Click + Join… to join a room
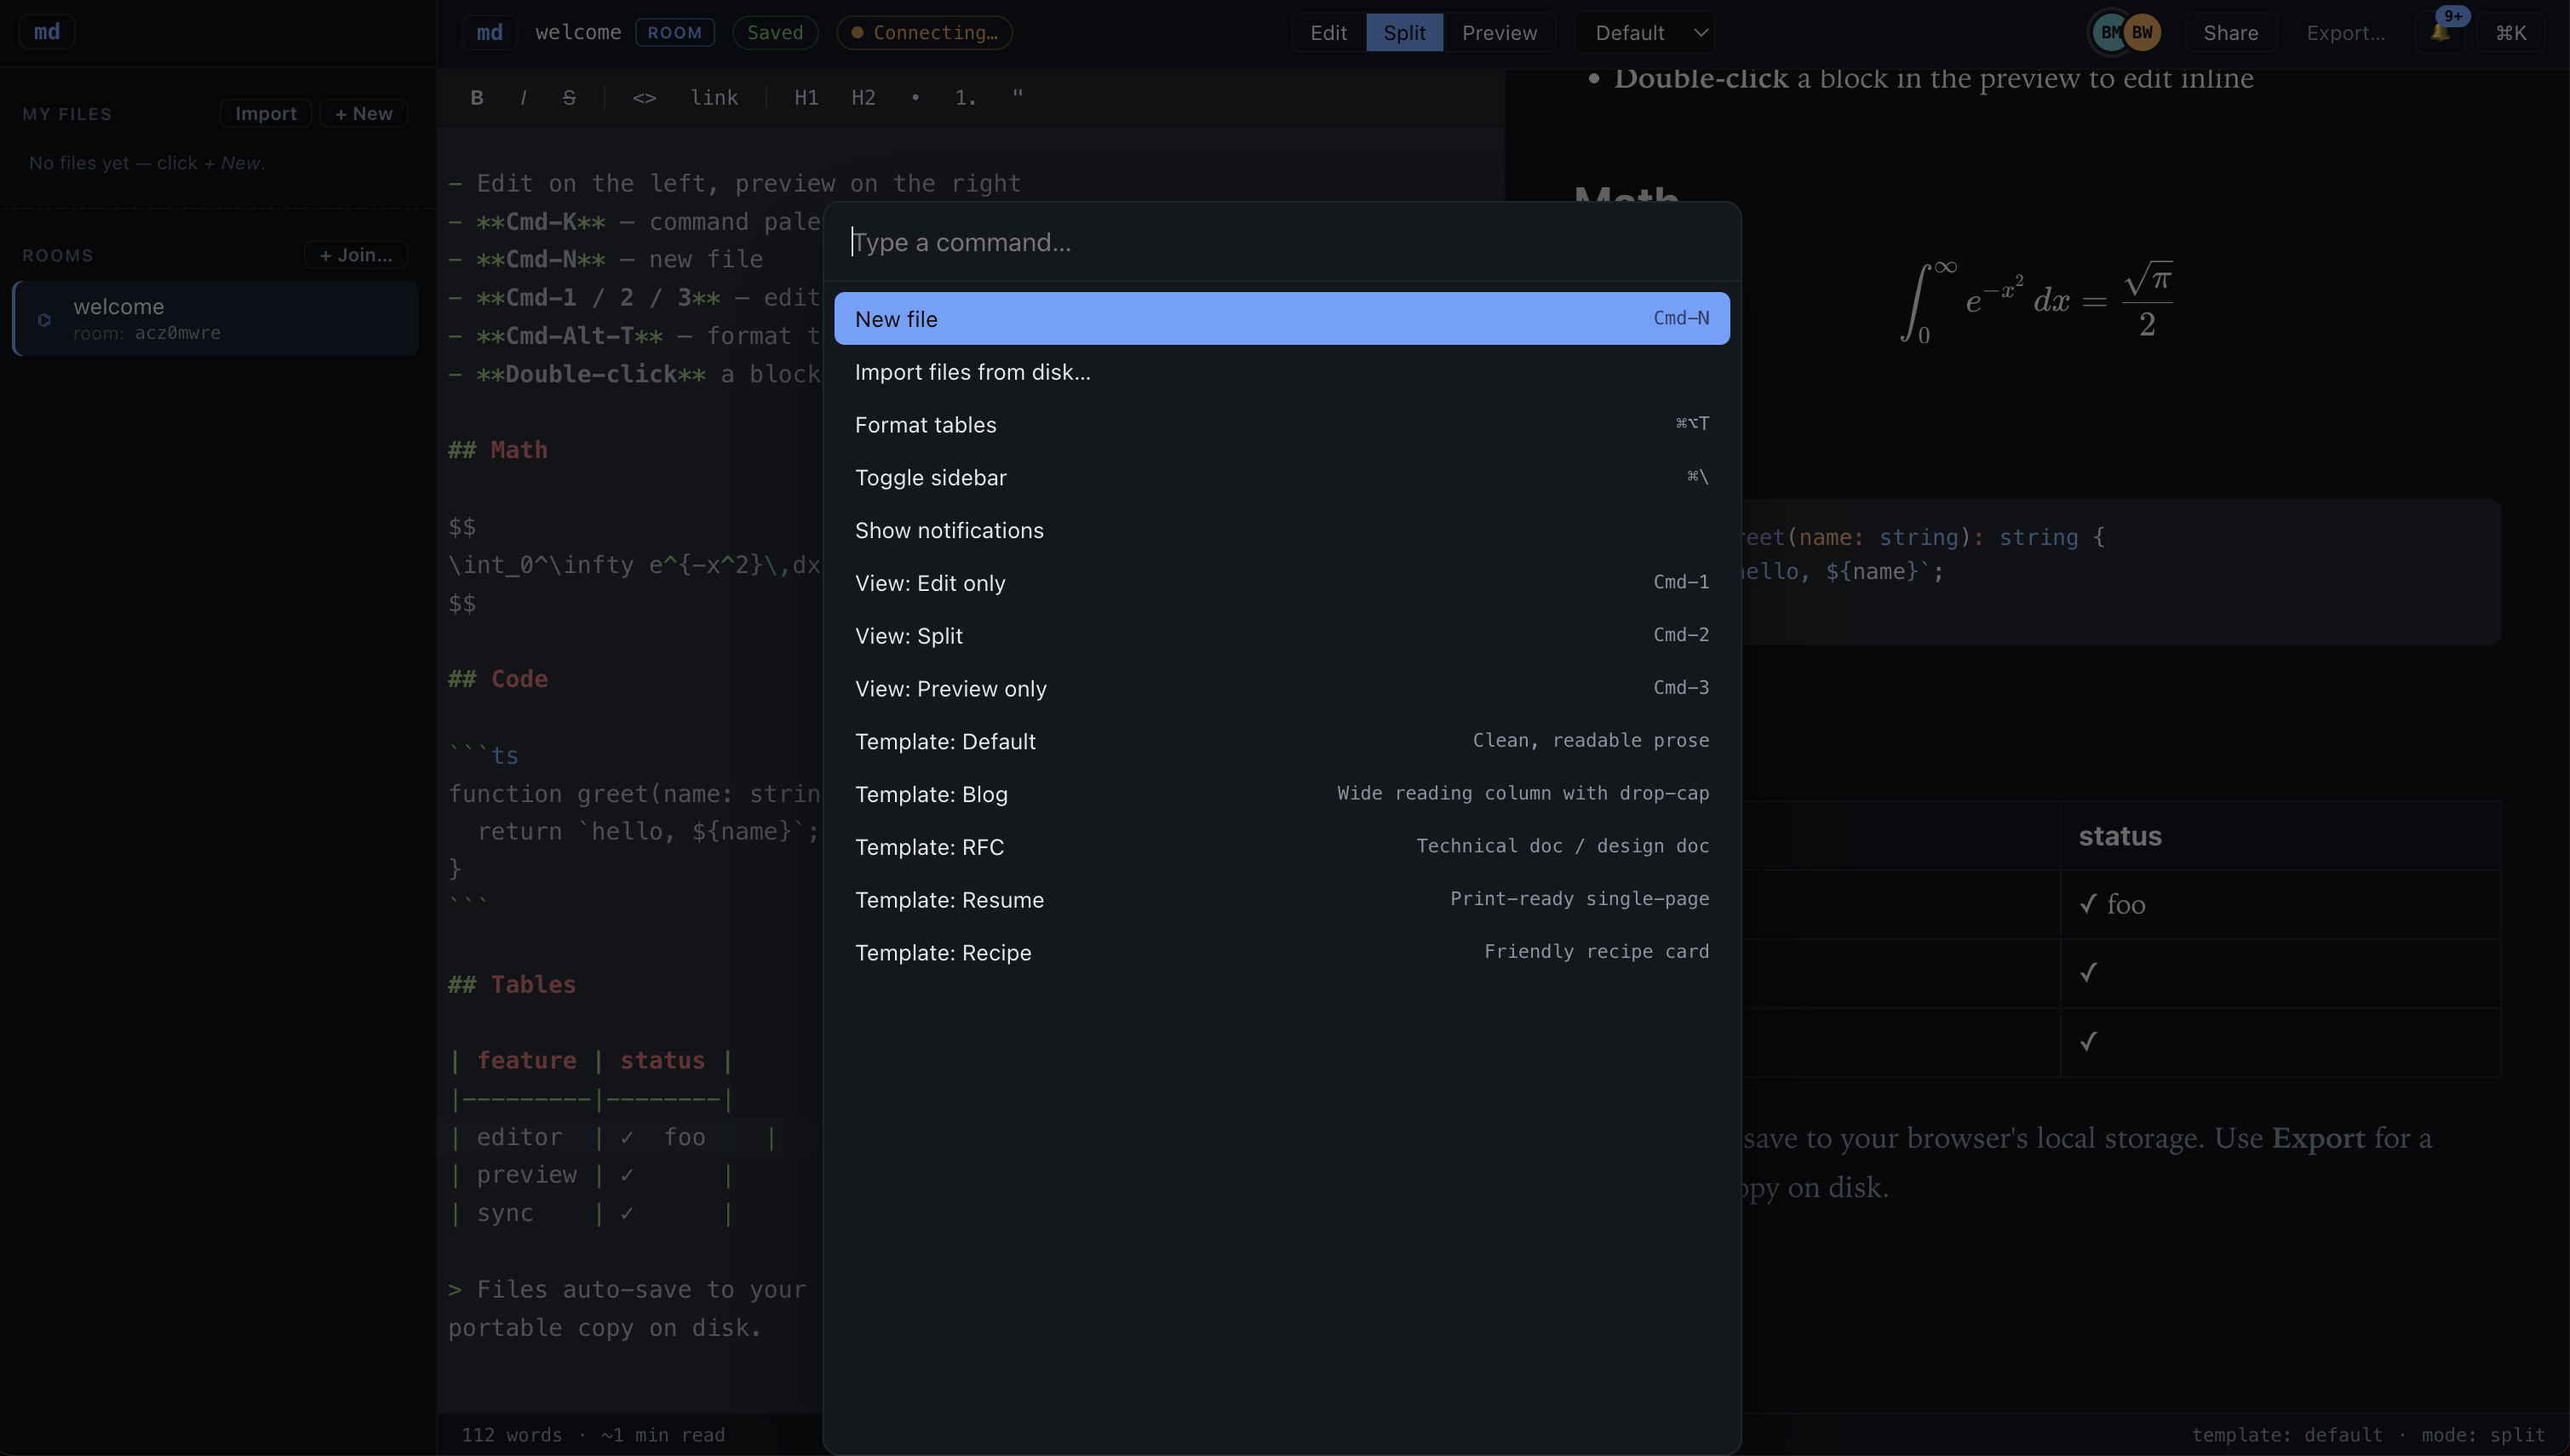 click(355, 255)
